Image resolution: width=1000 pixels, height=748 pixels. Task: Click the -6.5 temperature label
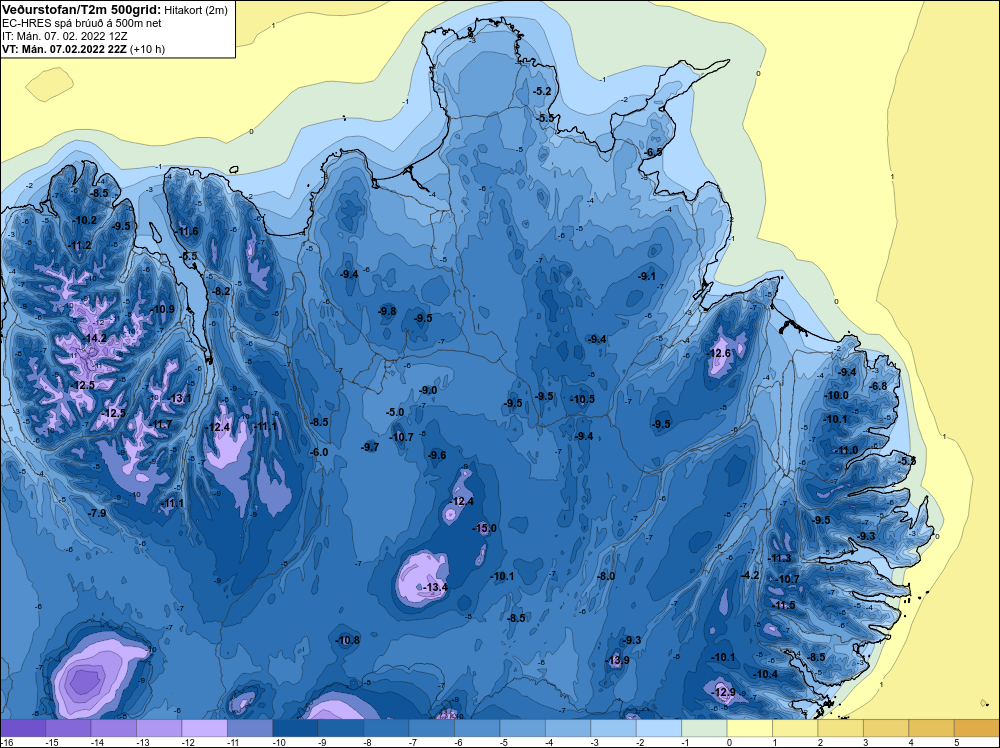pyautogui.click(x=653, y=152)
